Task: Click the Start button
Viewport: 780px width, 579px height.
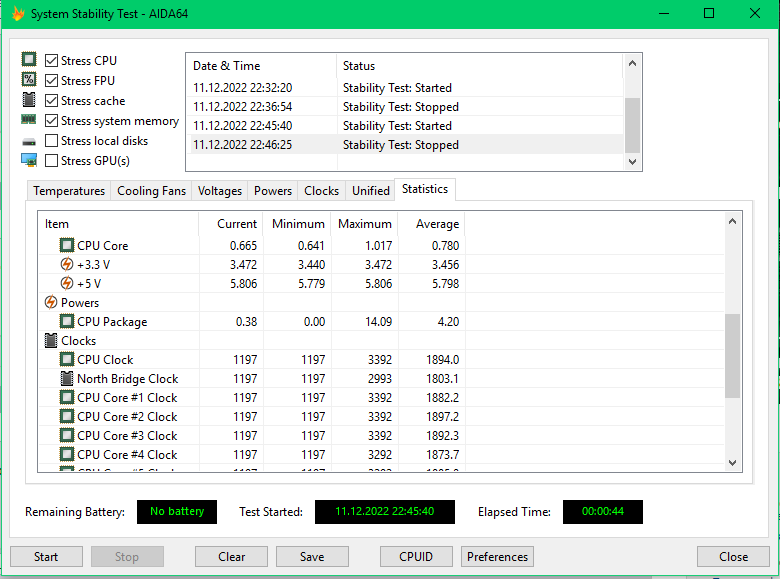Action: tap(46, 557)
